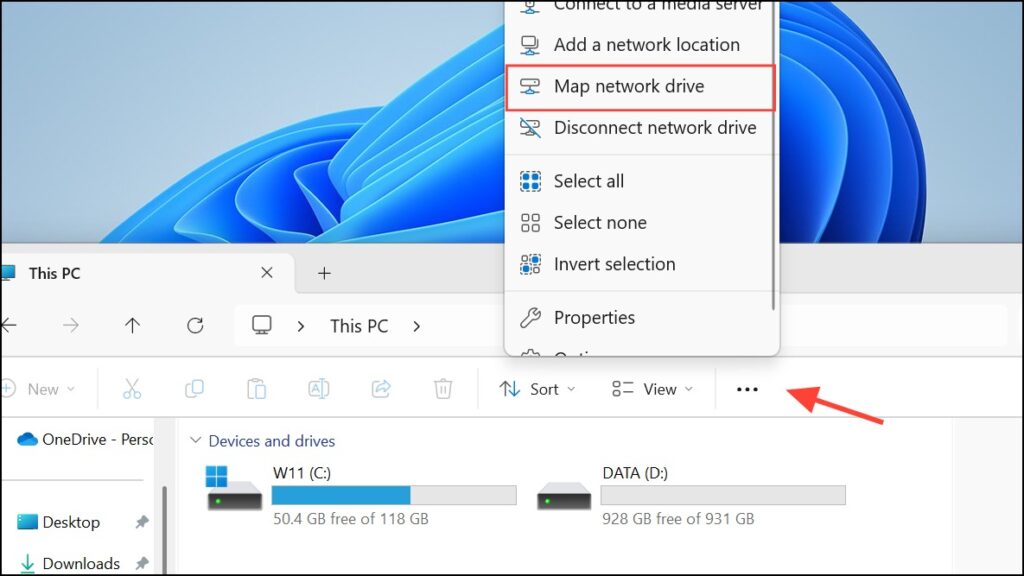Open the See more three-dots menu

747,390
